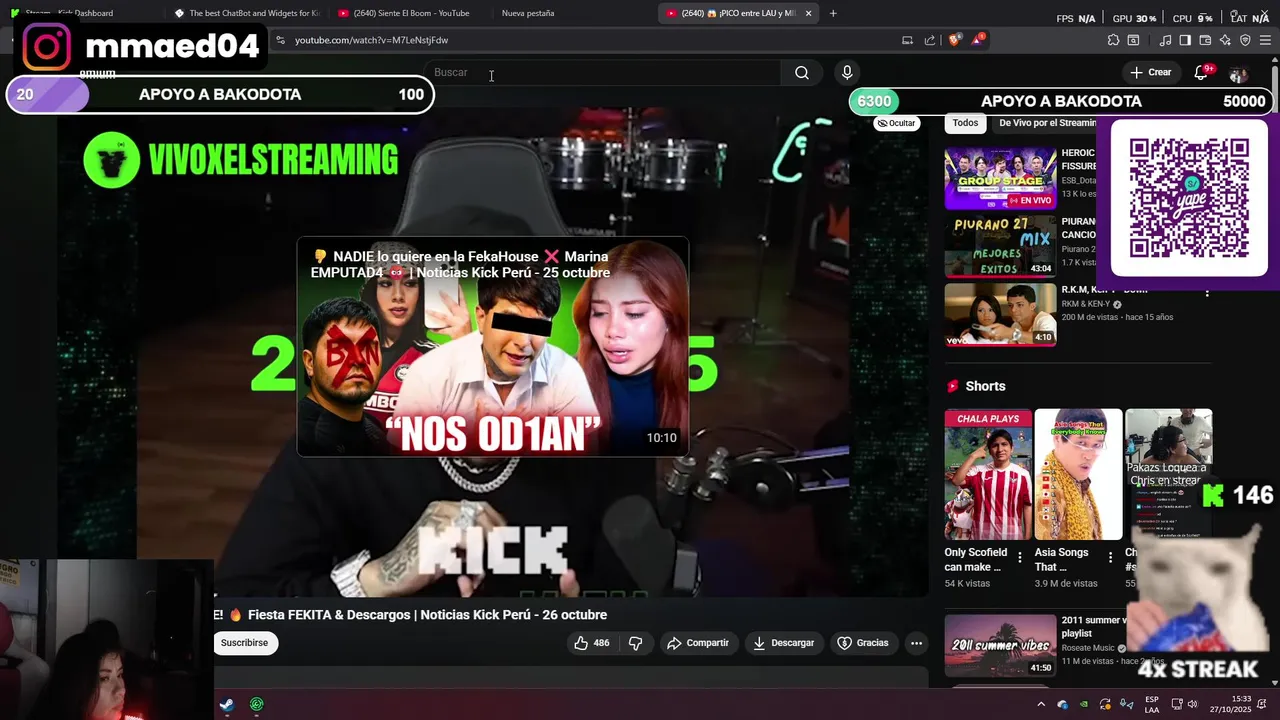Open the GROUP STAGE live video thumbnail
Screen dimensions: 1280x720
point(1000,179)
